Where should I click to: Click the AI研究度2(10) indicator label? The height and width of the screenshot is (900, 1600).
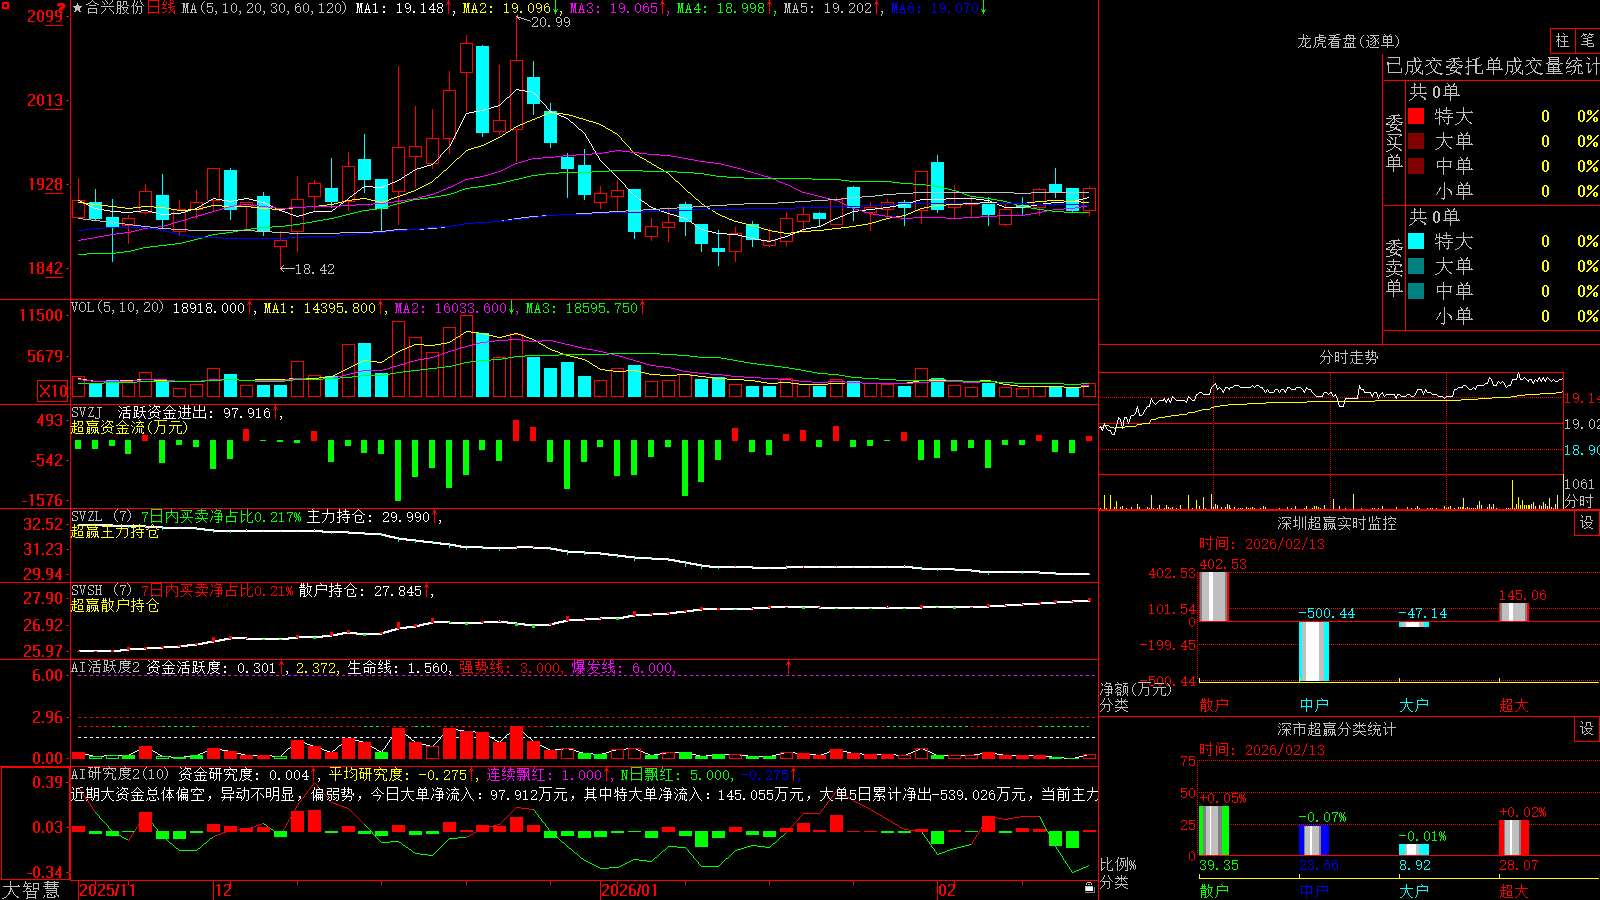121,774
